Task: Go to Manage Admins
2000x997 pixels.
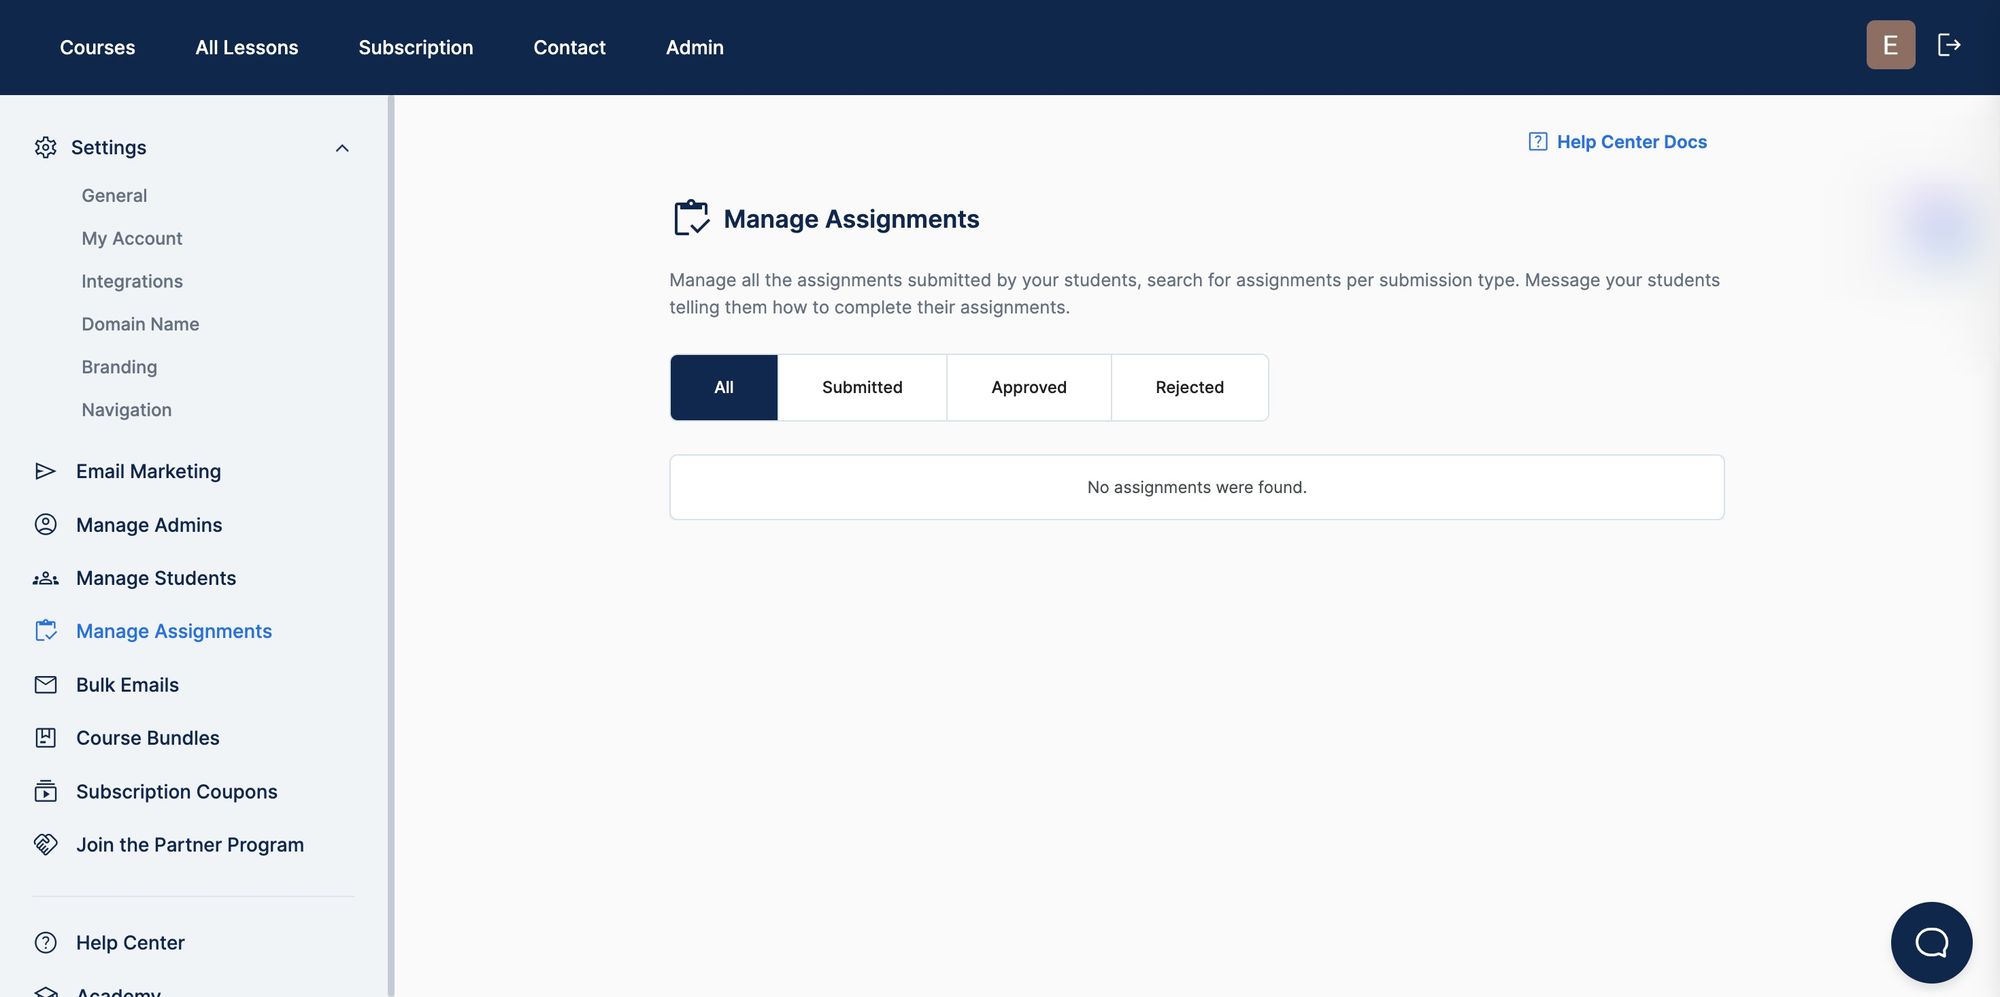Action: coord(149,525)
